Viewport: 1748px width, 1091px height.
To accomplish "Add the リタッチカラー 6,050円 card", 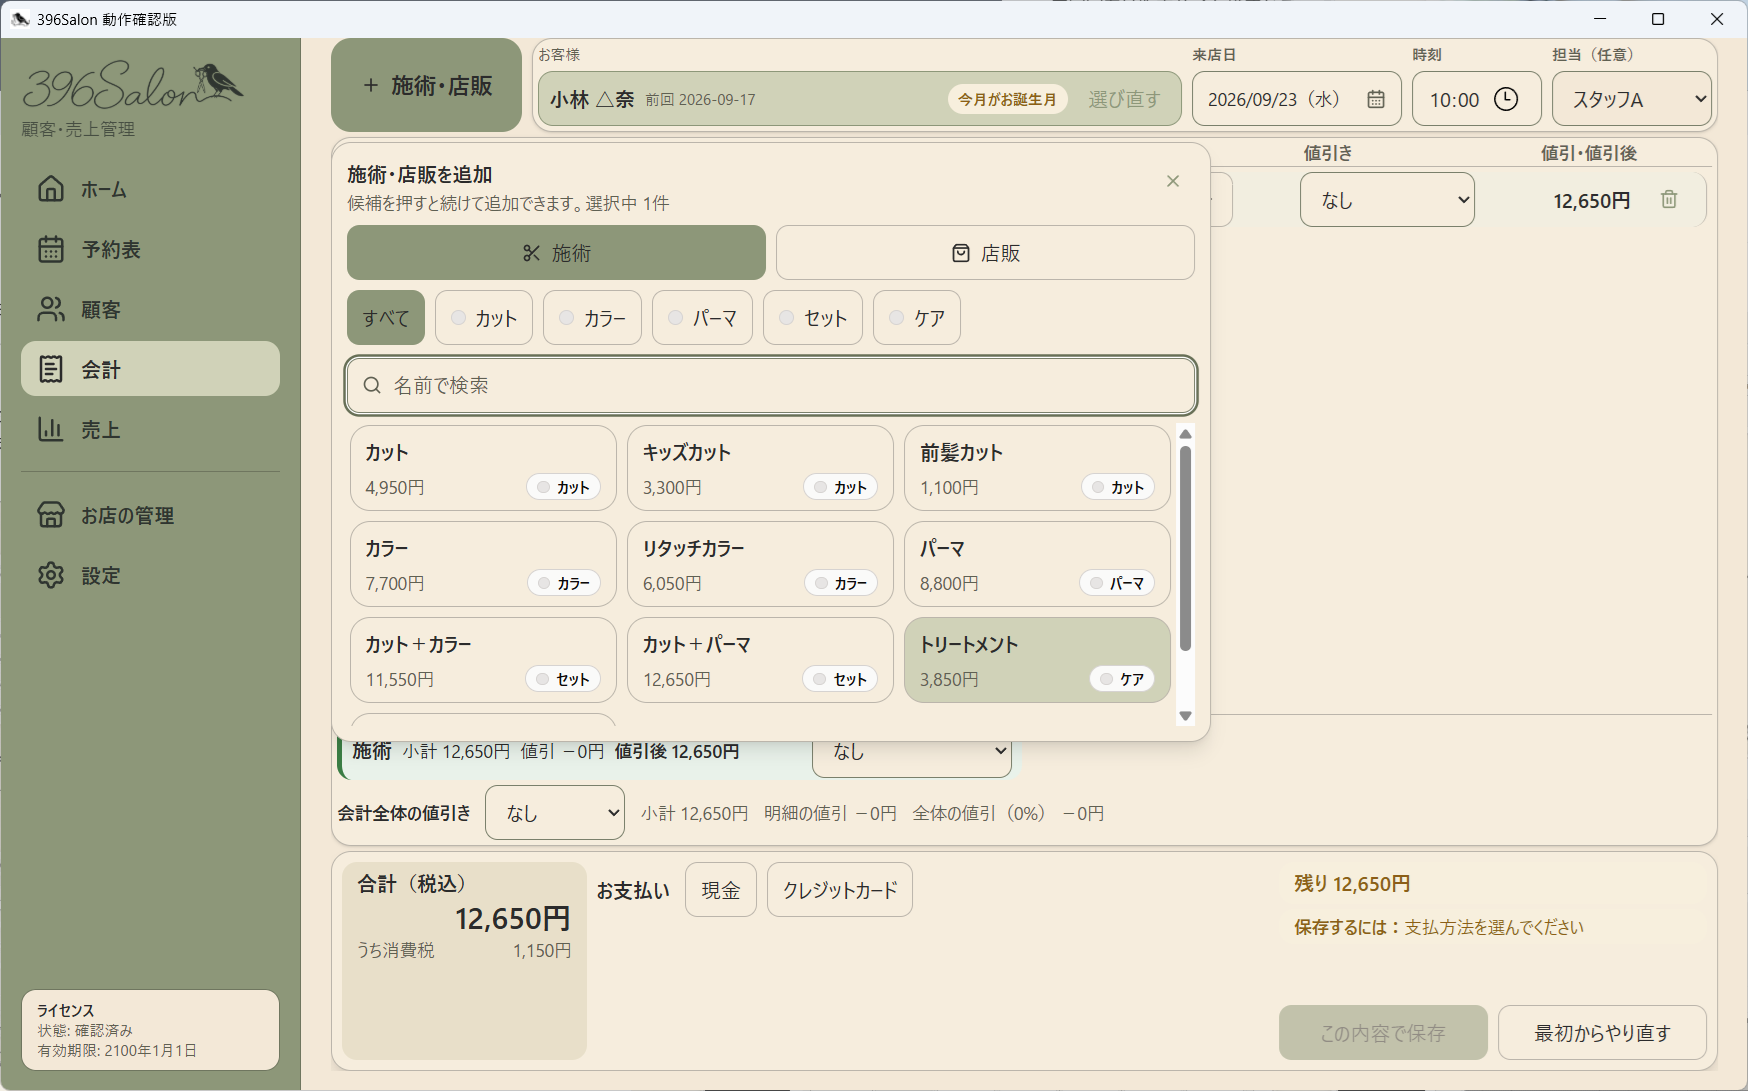I will pos(760,564).
